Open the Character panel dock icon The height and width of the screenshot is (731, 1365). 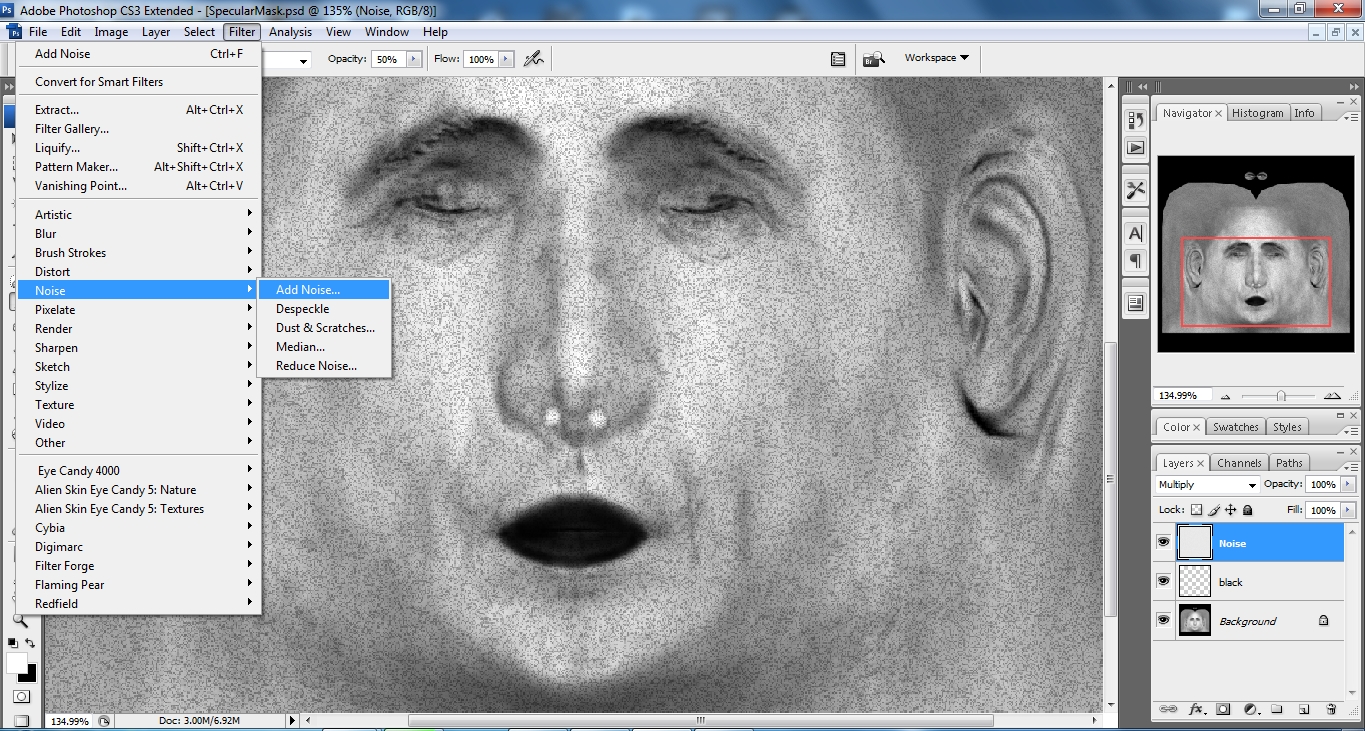pos(1136,233)
